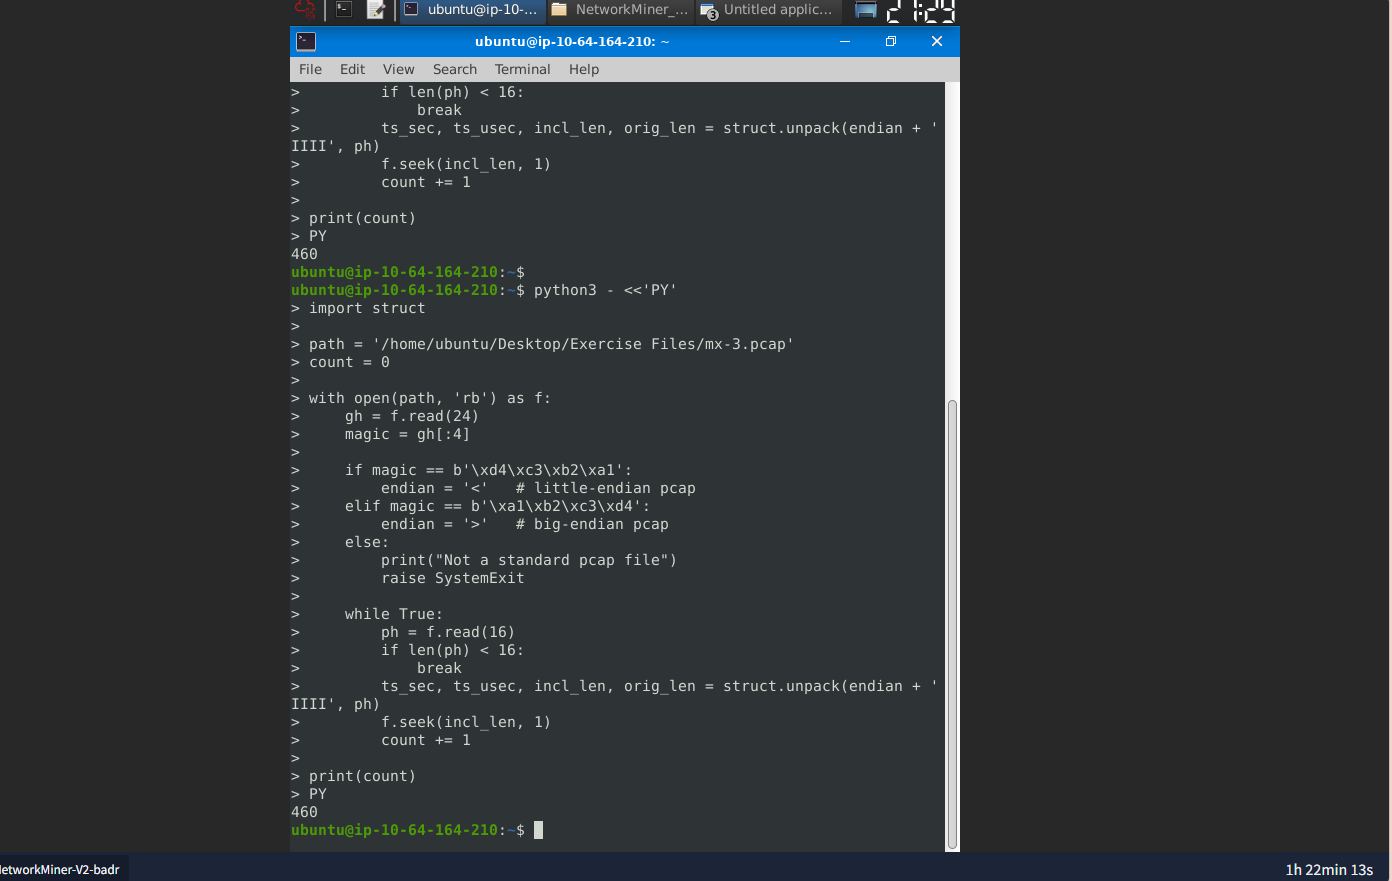Click the display icon beside the clock
Image resolution: width=1392 pixels, height=881 pixels.
866,10
